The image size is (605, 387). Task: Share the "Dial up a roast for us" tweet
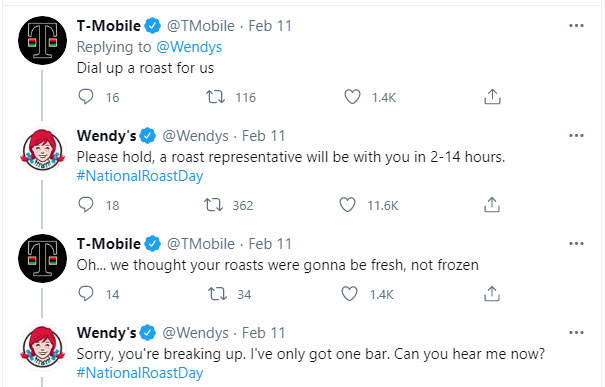492,97
